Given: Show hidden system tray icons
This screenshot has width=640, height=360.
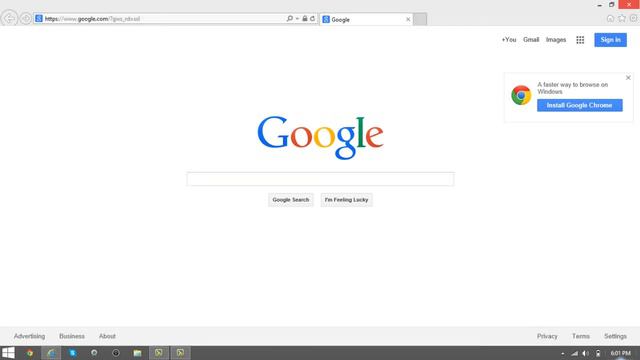Looking at the screenshot, I should tap(562, 353).
